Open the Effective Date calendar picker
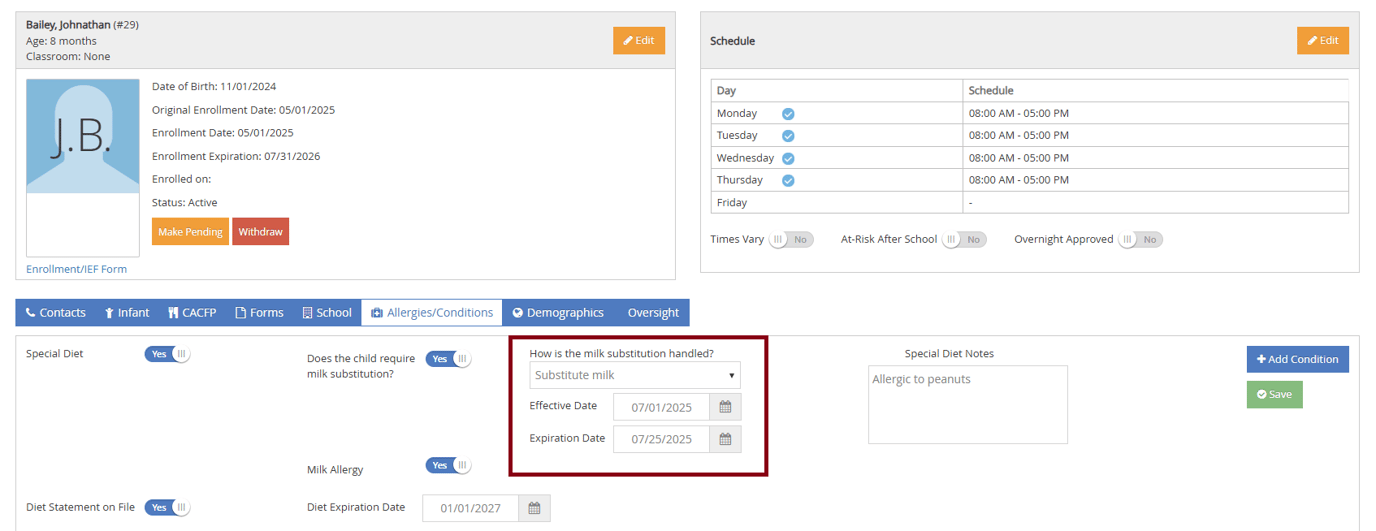 725,407
